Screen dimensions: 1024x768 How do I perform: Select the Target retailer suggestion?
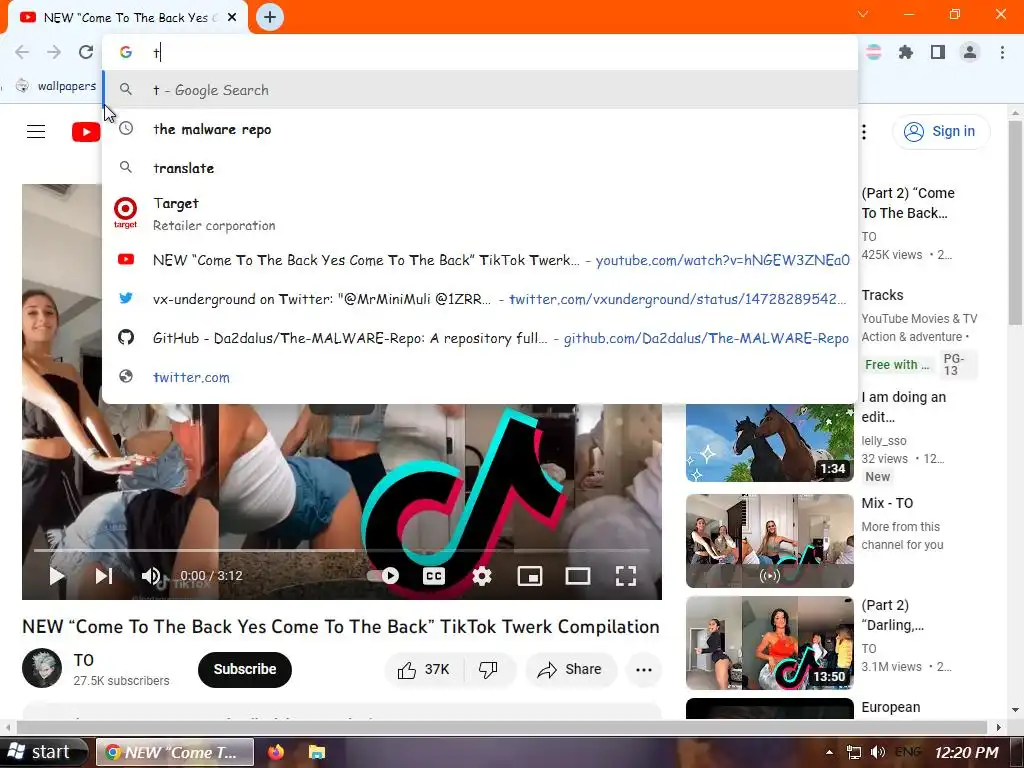tap(480, 214)
